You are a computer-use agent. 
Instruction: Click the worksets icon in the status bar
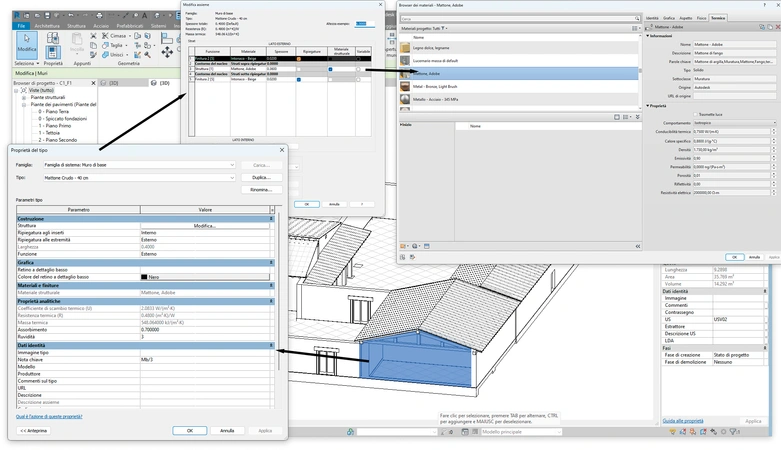[x=351, y=432]
